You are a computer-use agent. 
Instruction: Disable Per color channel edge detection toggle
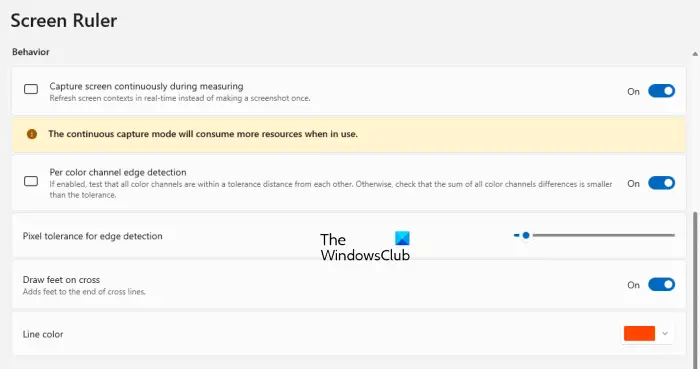(x=661, y=183)
